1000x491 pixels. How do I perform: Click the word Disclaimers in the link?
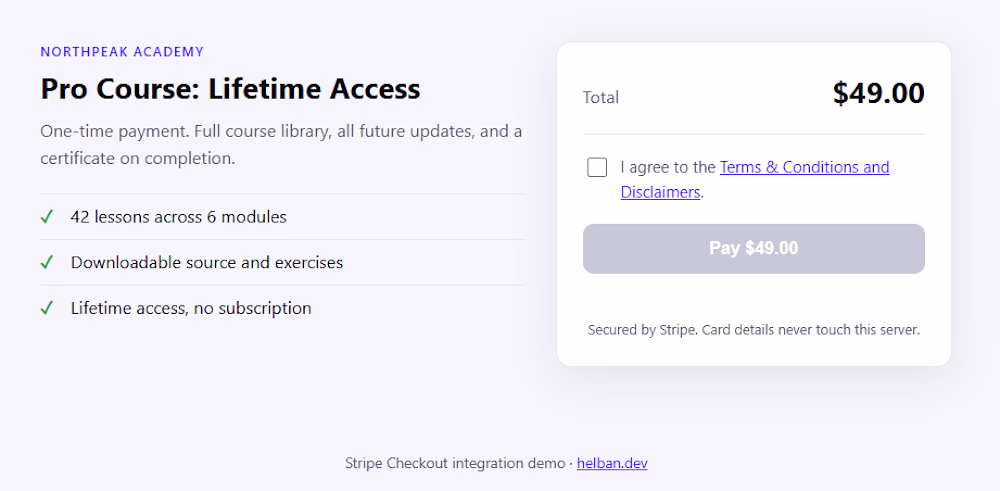[660, 192]
